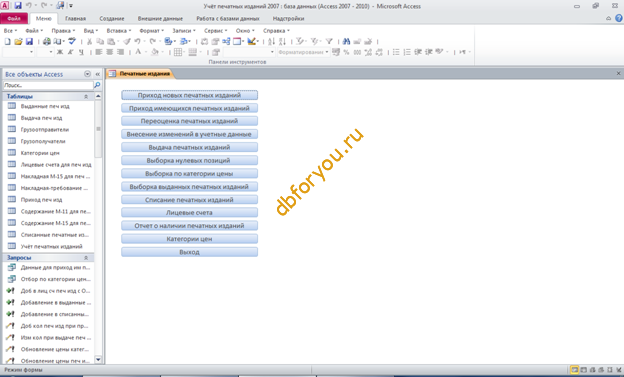
Task: Click the Print icon in toolbar
Action: (x=47, y=41)
